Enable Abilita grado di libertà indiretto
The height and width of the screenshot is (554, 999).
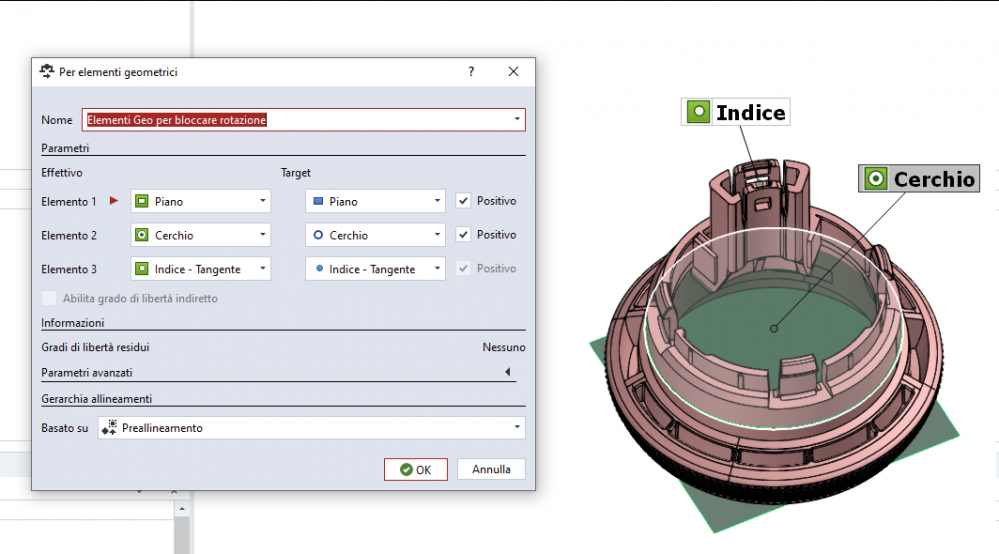49,298
